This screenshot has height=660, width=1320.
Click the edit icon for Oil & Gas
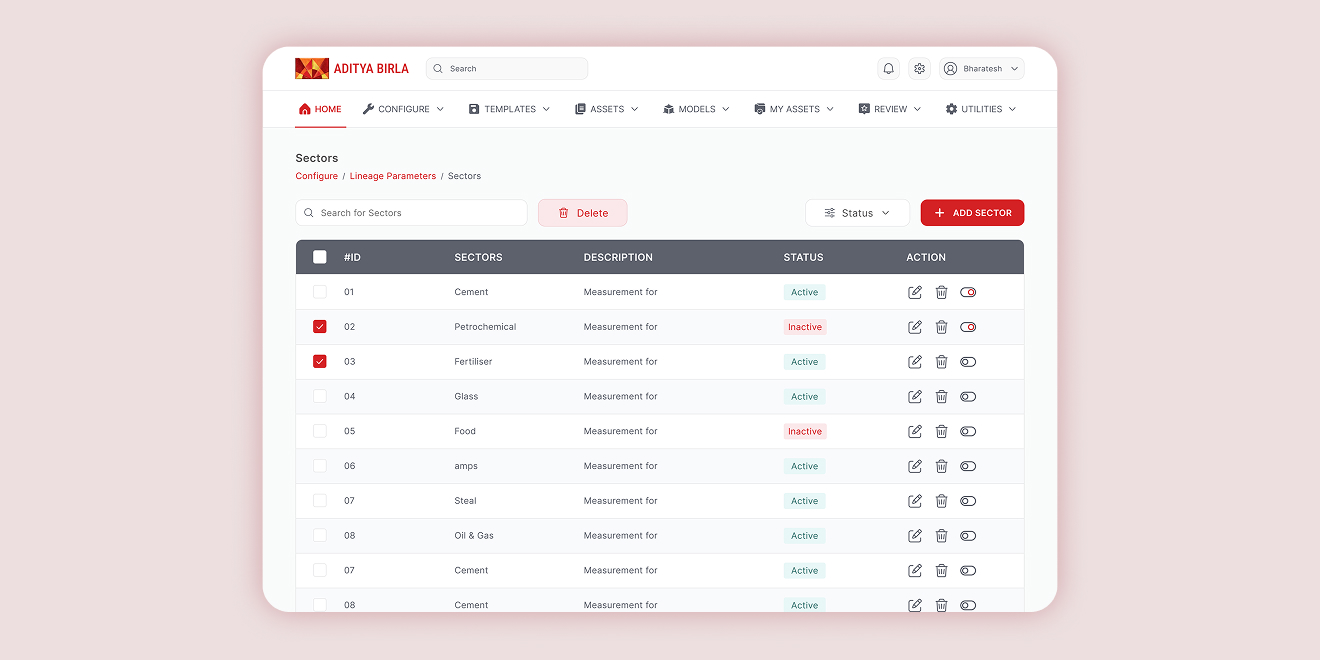point(915,536)
